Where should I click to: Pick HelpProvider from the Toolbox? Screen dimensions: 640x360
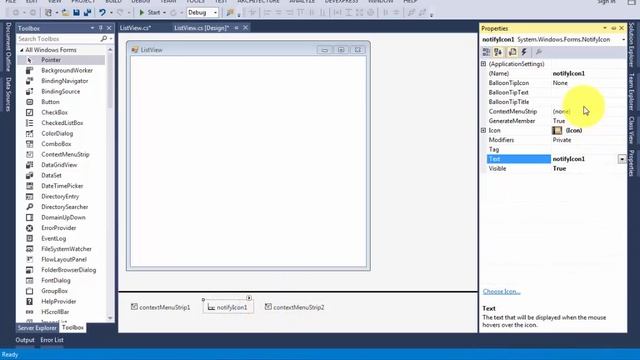61,302
